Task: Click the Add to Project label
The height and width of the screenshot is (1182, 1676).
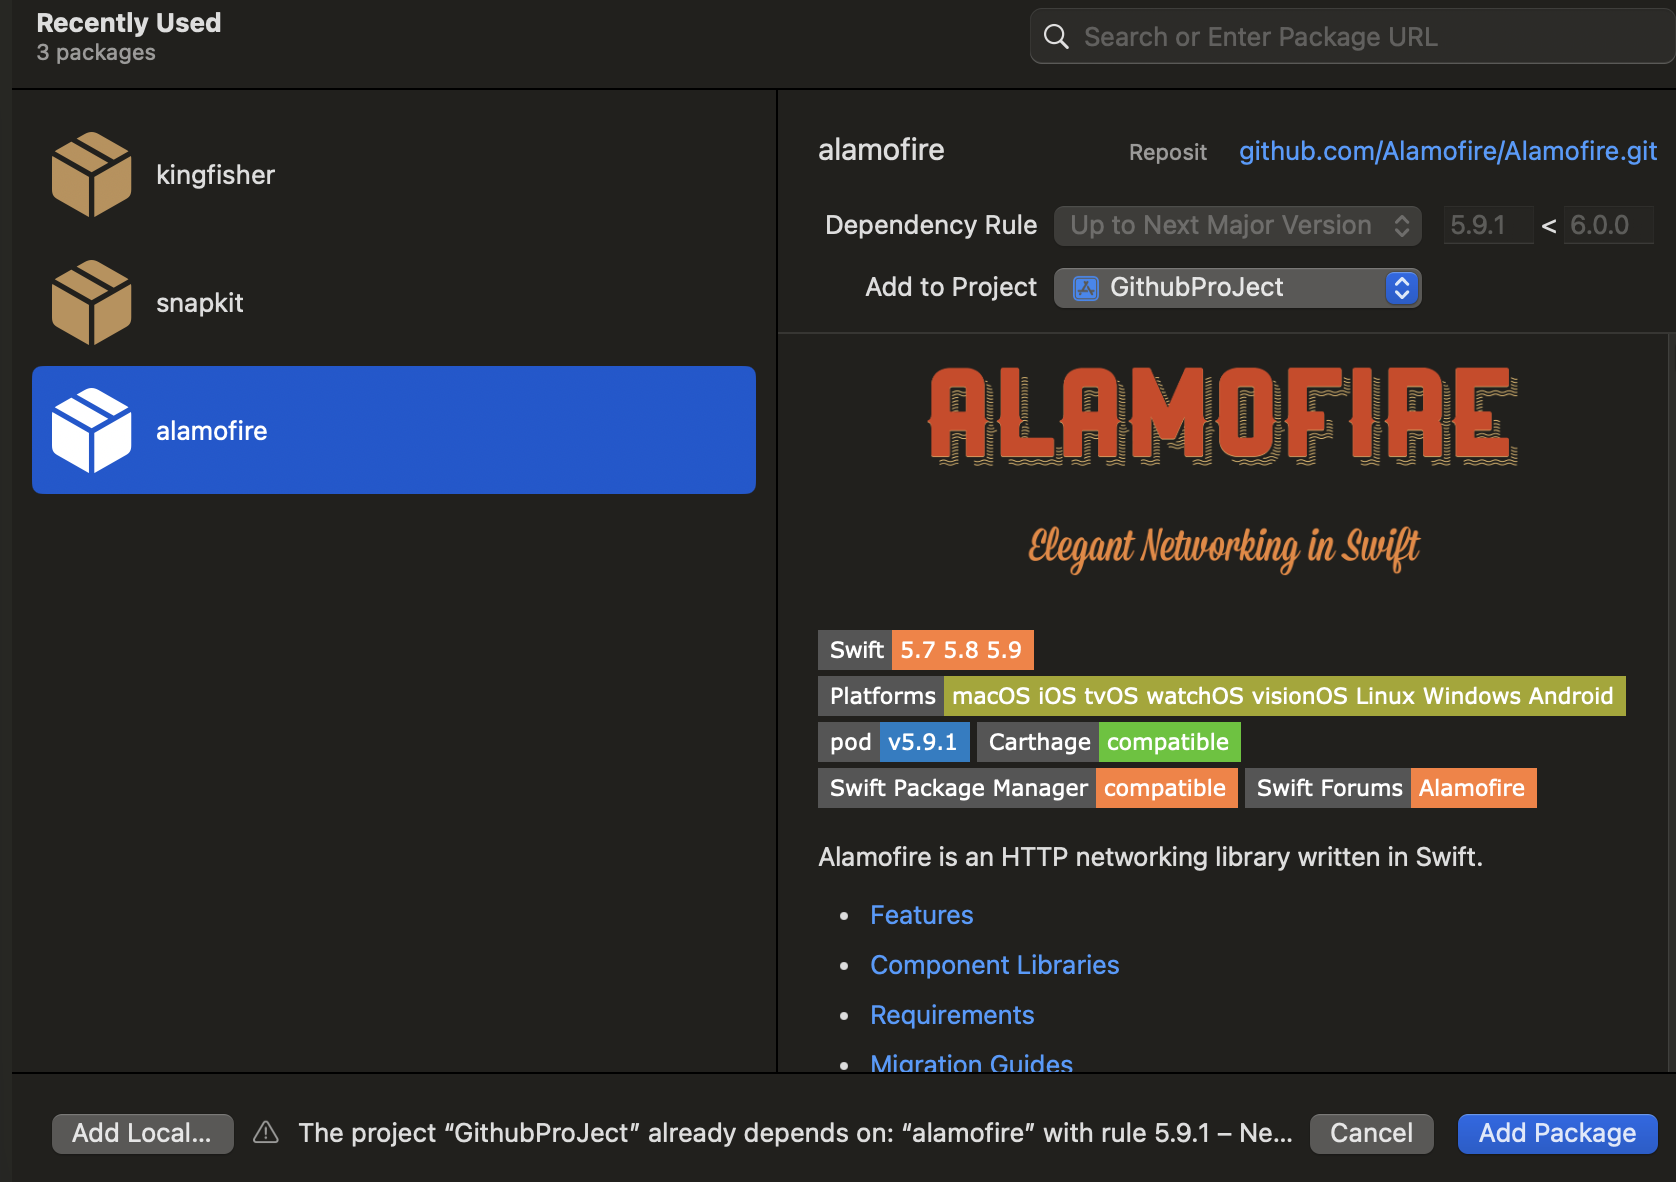Action: (951, 287)
